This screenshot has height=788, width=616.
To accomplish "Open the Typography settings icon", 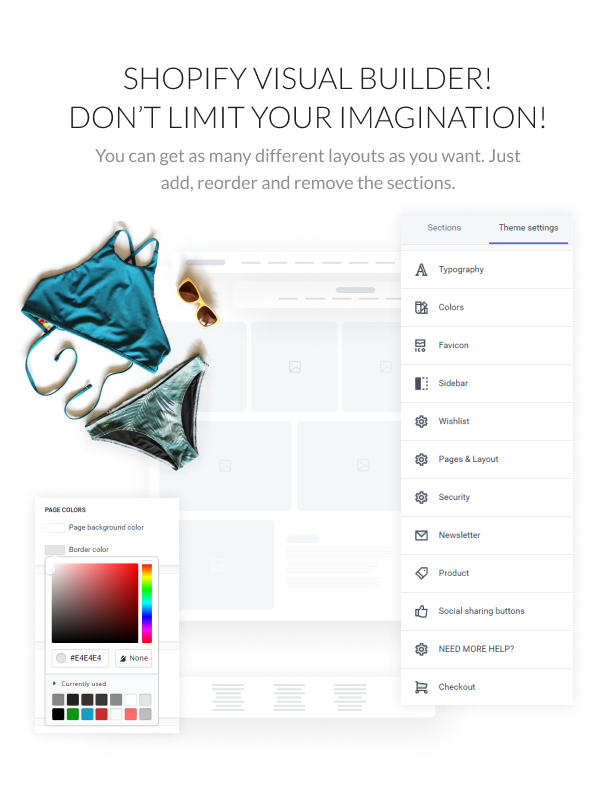I will pos(421,270).
